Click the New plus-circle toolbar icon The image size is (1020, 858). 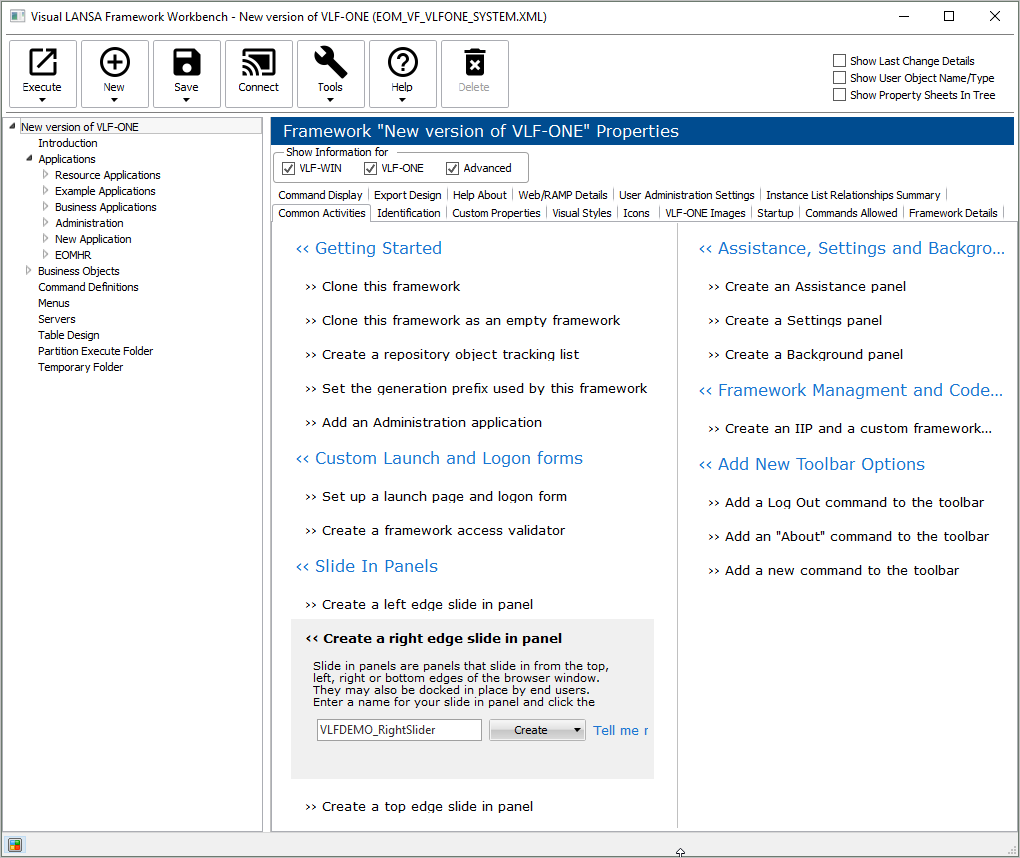[114, 62]
